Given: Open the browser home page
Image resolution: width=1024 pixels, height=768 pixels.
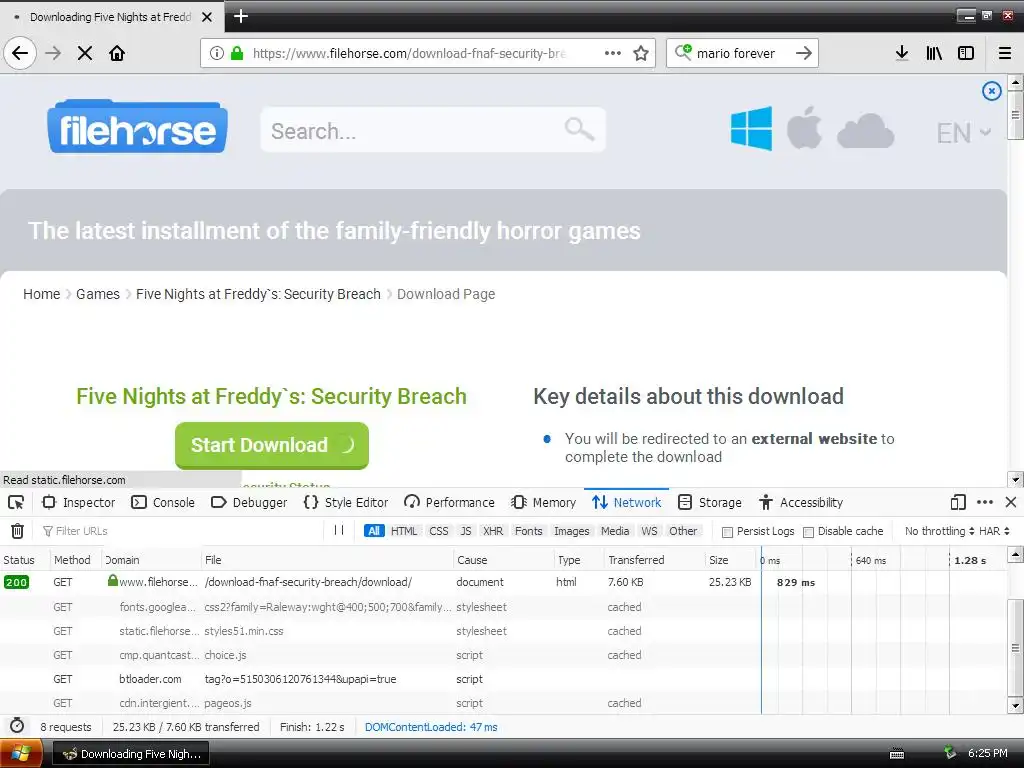Looking at the screenshot, I should [117, 53].
